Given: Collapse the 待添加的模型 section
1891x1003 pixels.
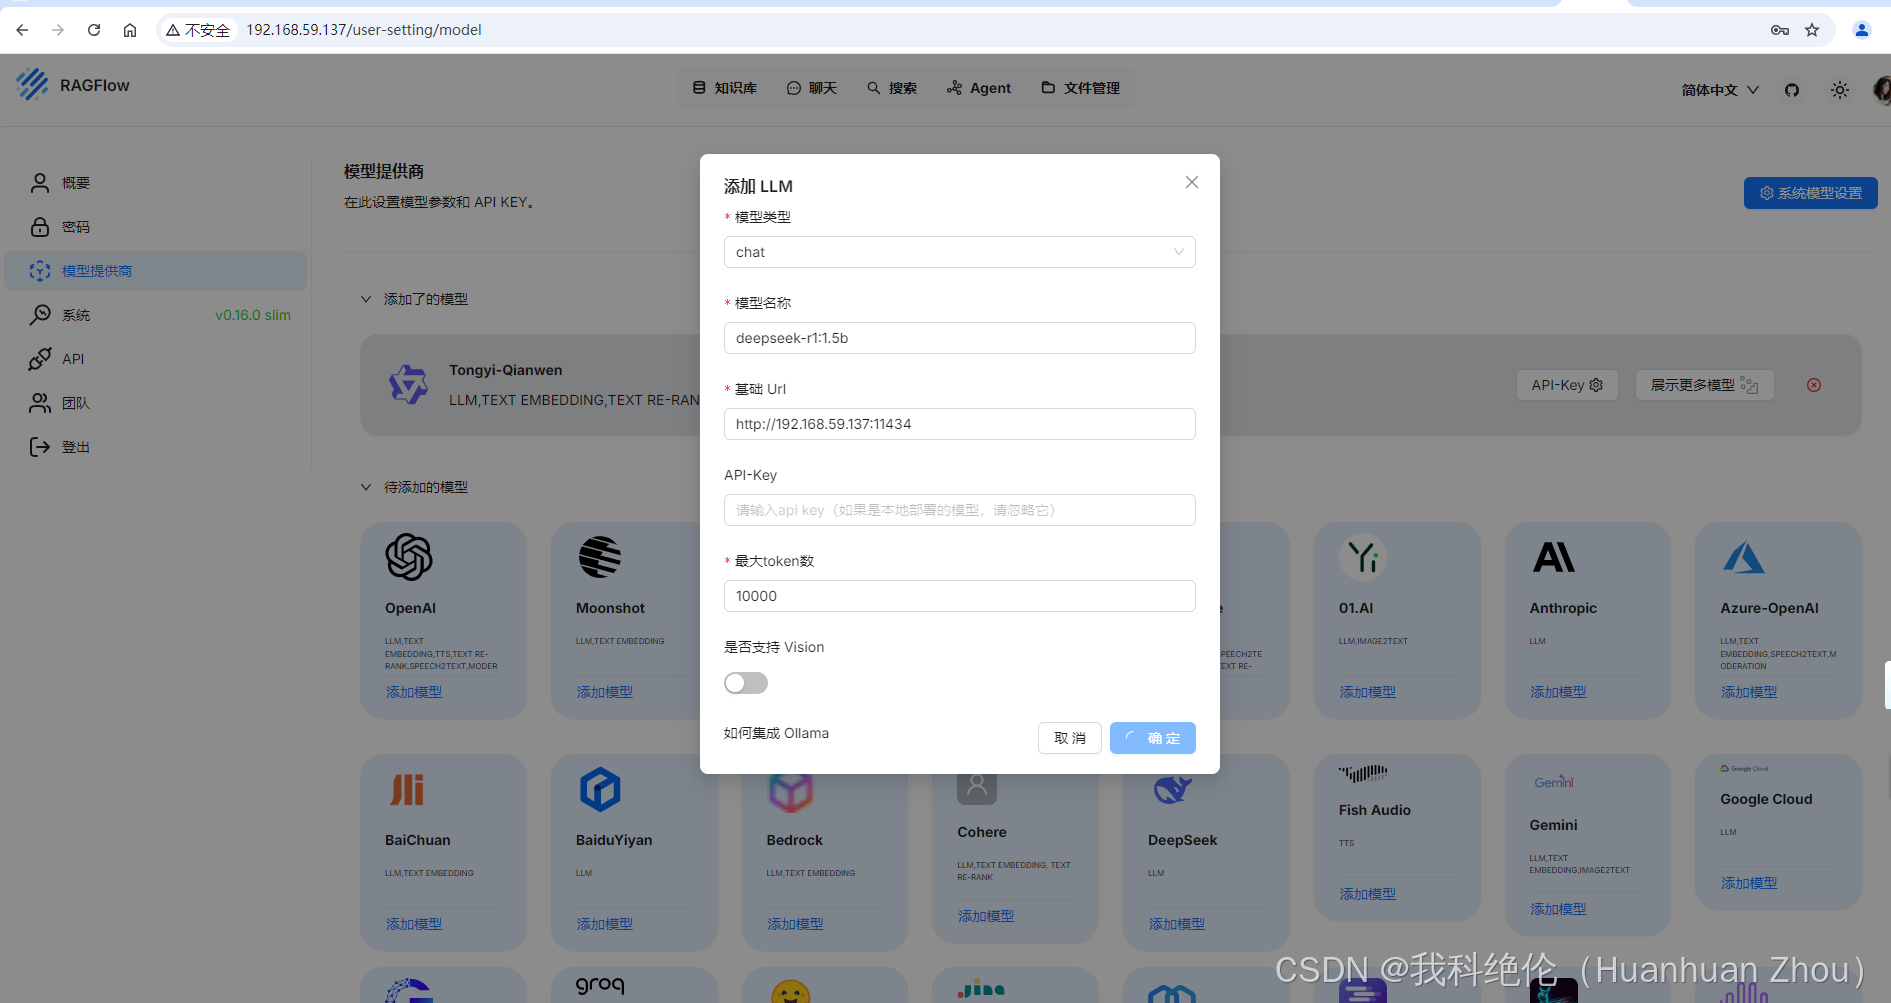Looking at the screenshot, I should click(x=366, y=487).
